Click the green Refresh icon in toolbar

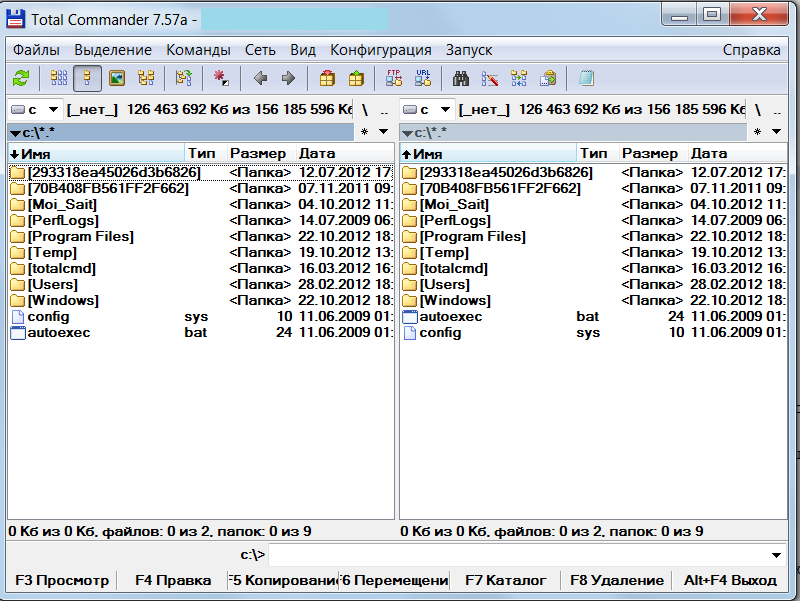(20, 78)
